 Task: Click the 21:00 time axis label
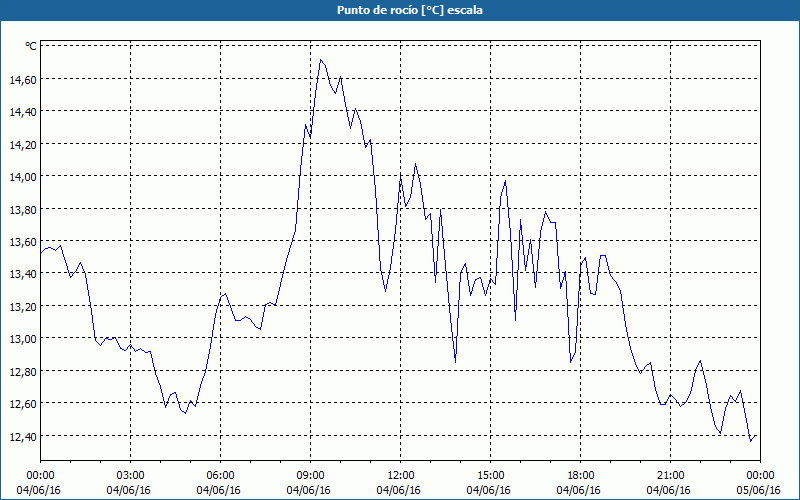tap(670, 476)
